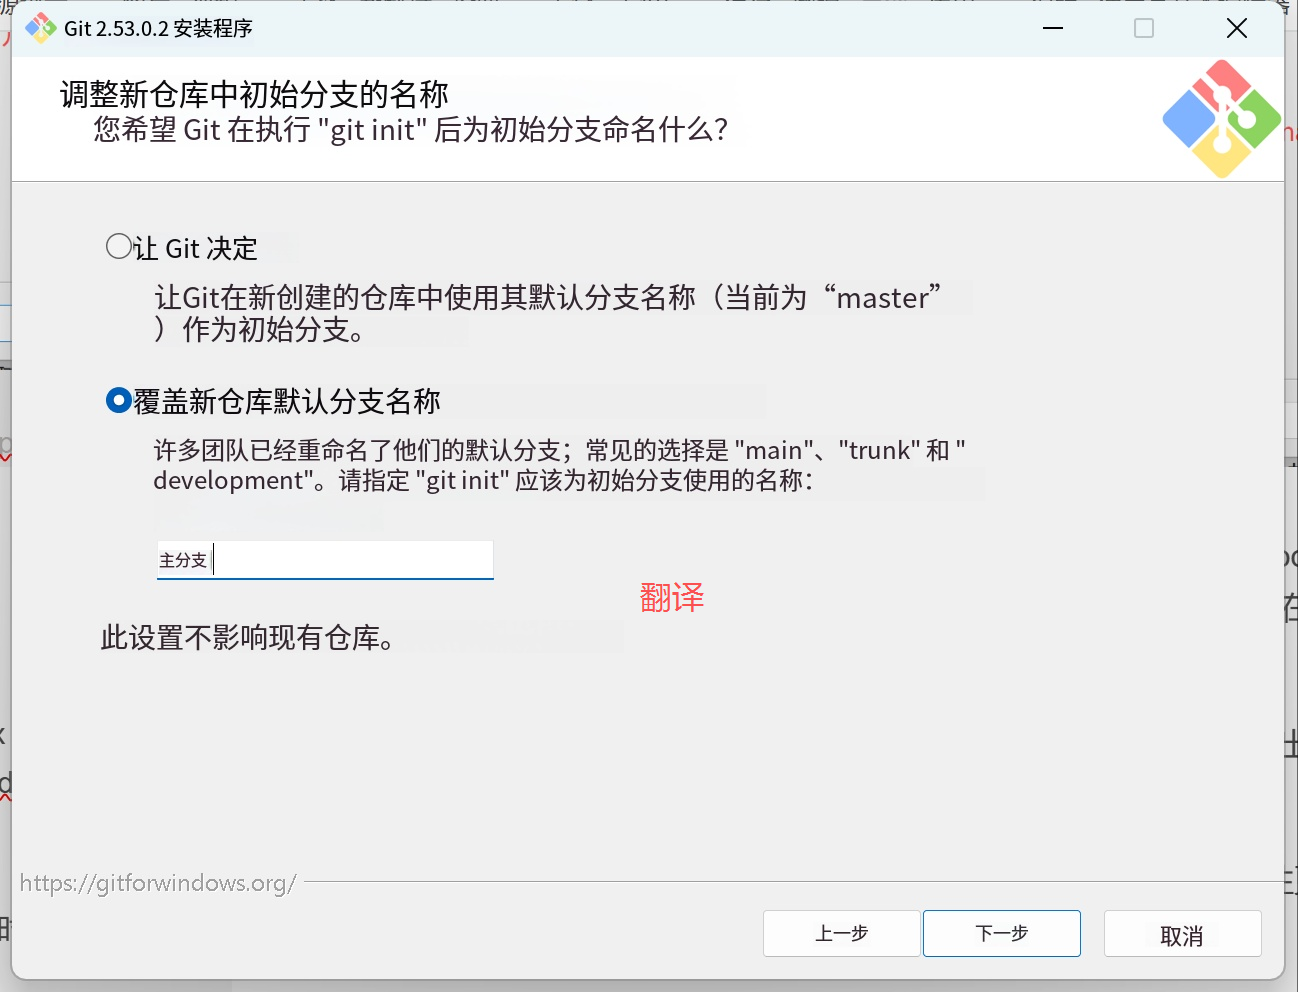Click the text "此设置不影响现有仓库。"
The height and width of the screenshot is (992, 1298).
click(248, 637)
